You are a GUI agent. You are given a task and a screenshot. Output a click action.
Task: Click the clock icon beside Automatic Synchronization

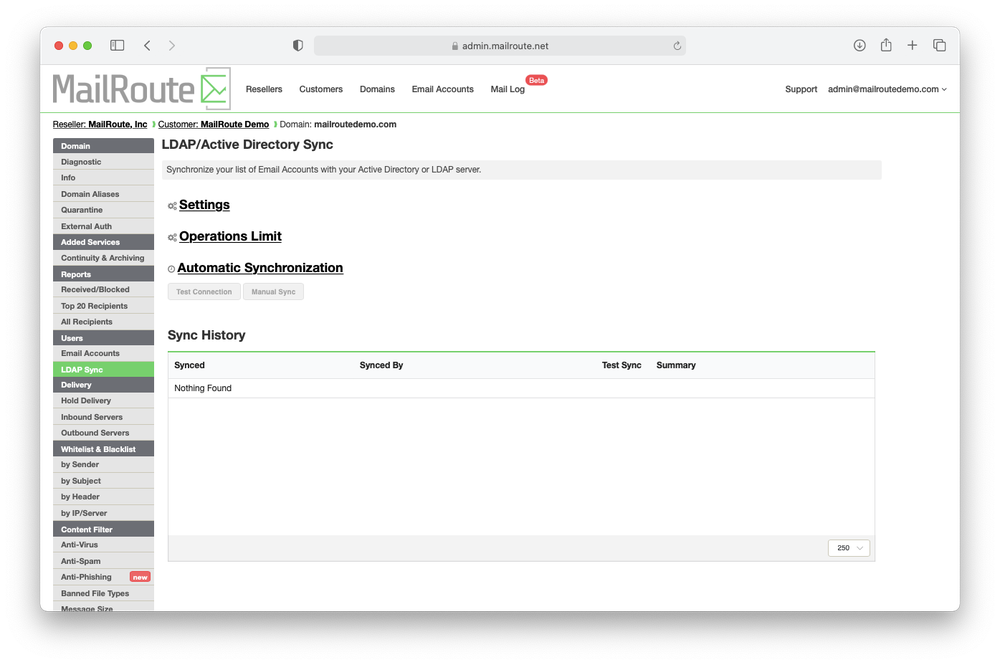coord(172,269)
